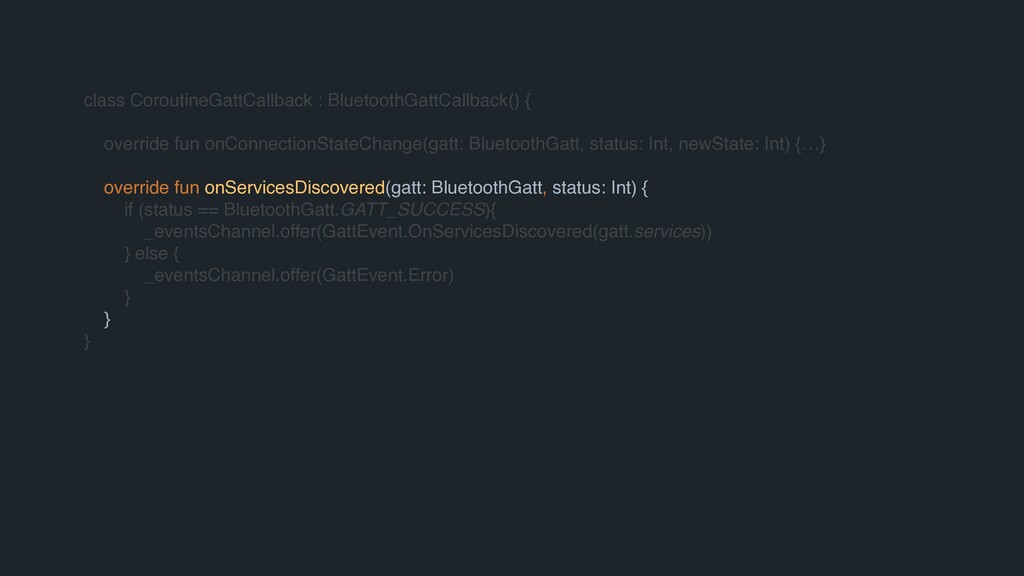This screenshot has height=576, width=1024.
Task: Click the white closing brace of onServicesDiscovered
Action: click(x=107, y=319)
